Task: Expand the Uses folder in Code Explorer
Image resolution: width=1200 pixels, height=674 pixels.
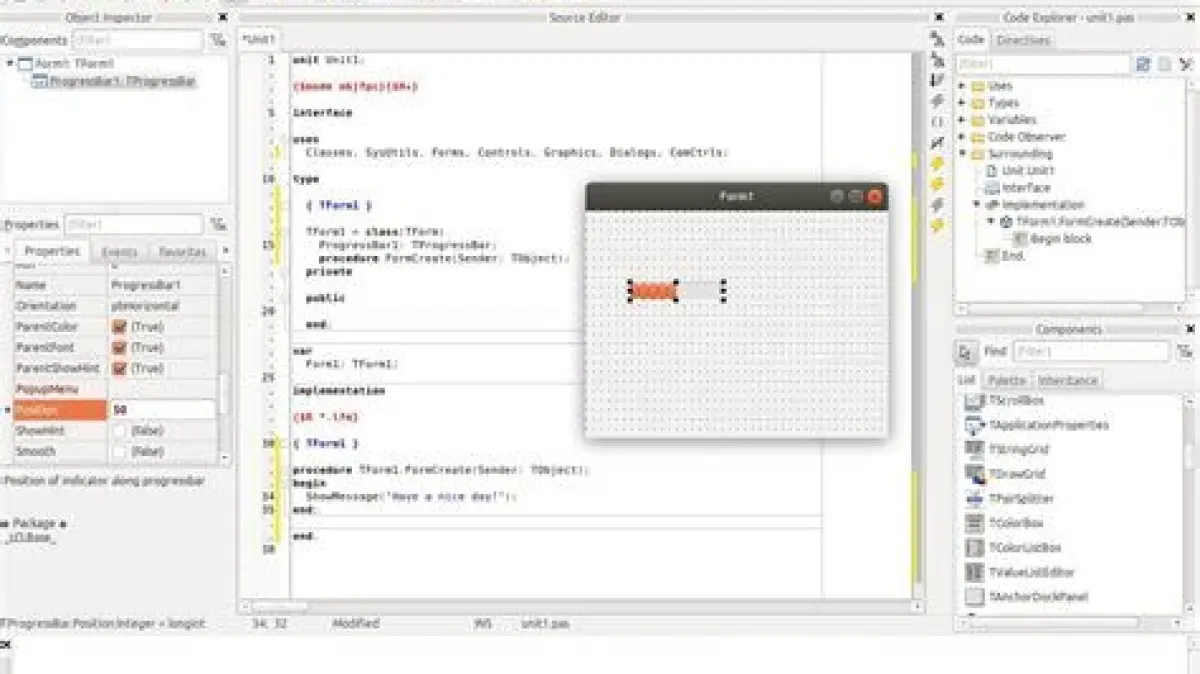Action: pyautogui.click(x=962, y=86)
